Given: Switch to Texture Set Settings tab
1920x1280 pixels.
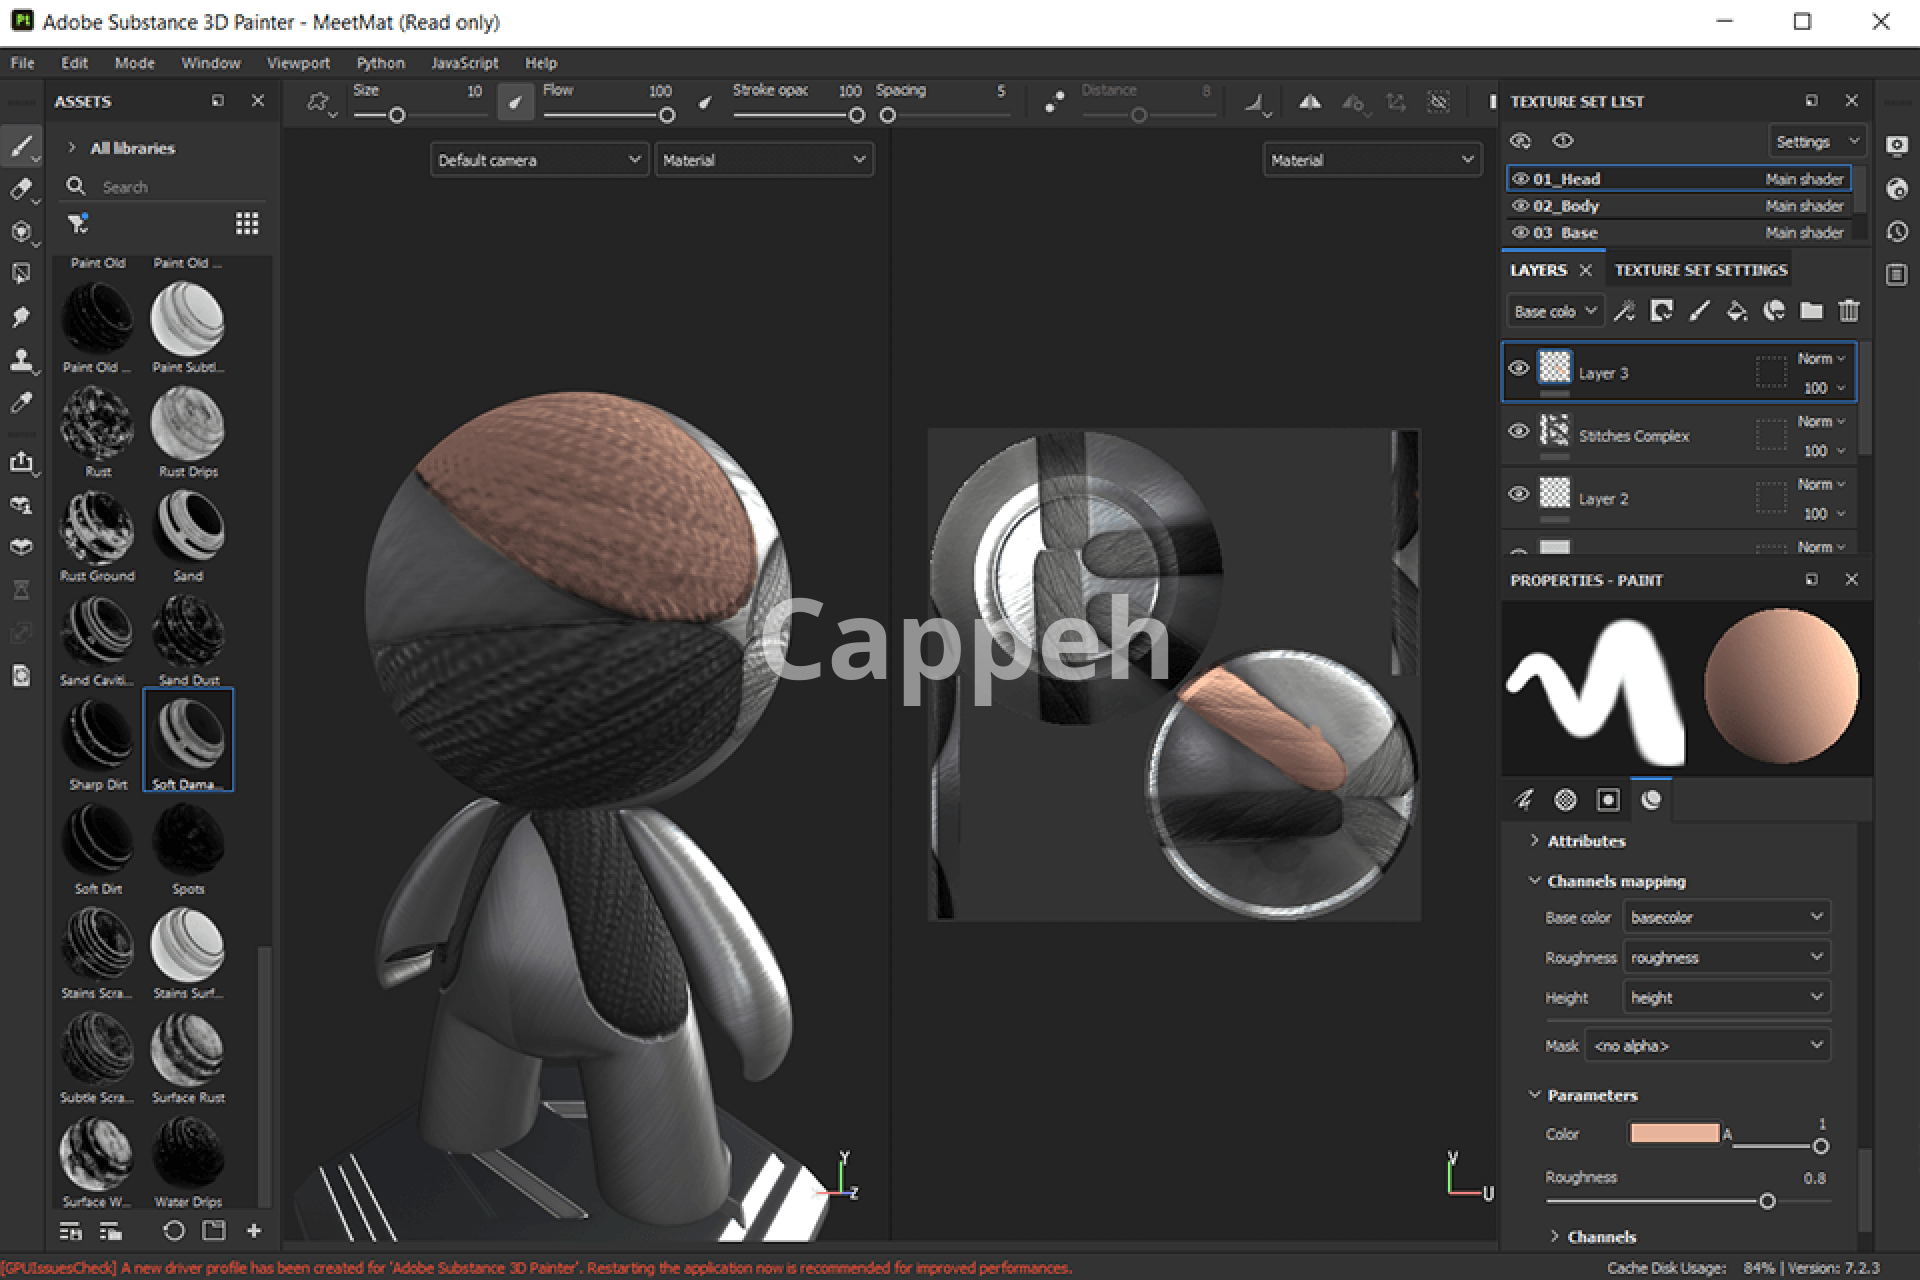Looking at the screenshot, I should pos(1700,270).
